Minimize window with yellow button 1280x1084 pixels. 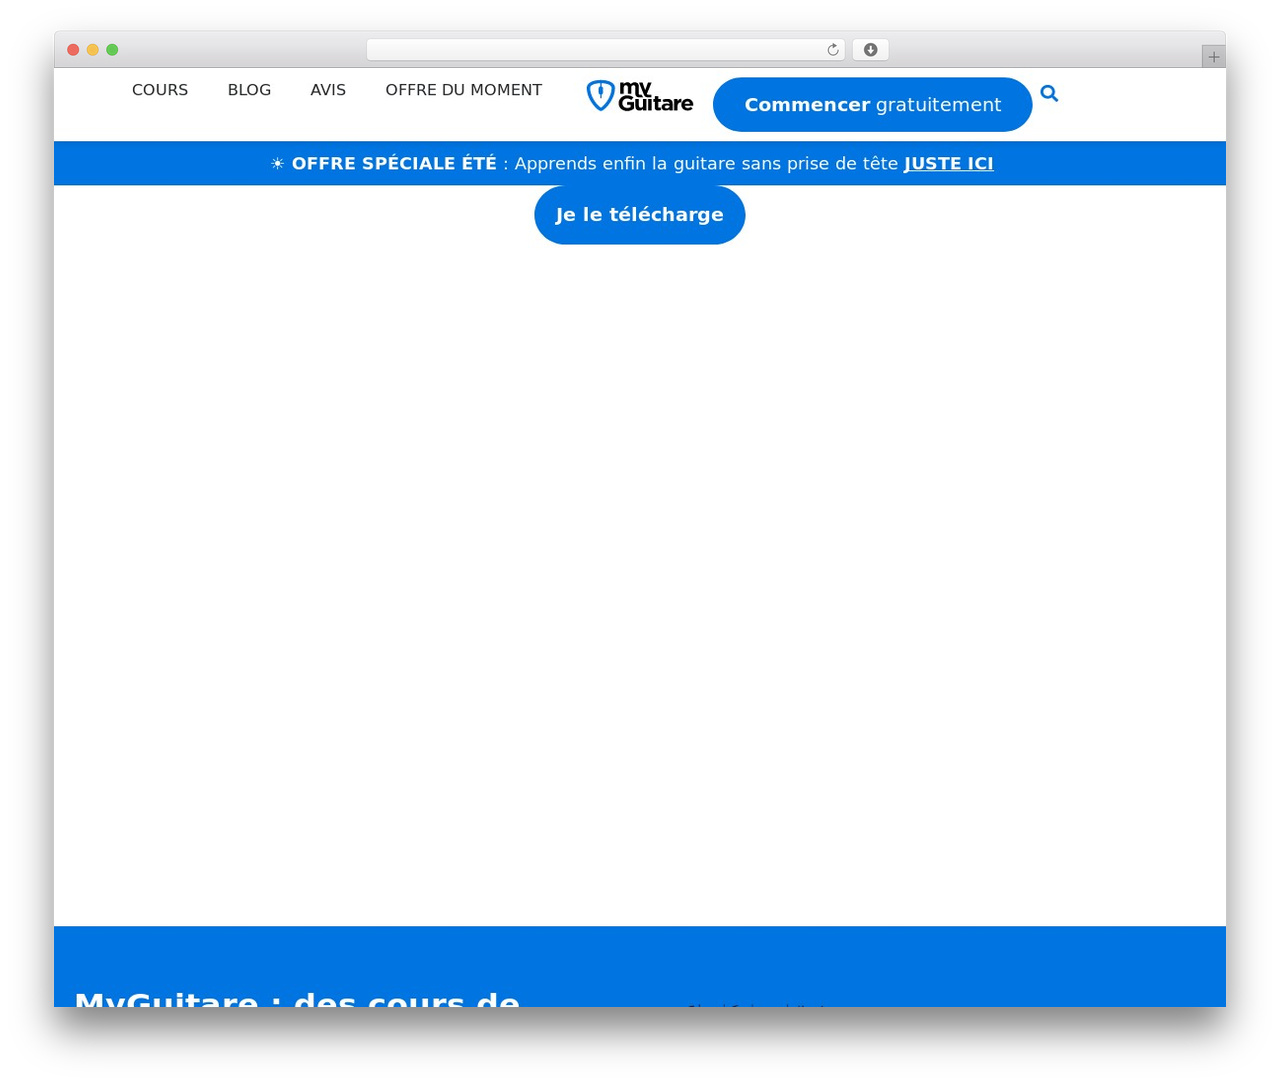click(92, 50)
